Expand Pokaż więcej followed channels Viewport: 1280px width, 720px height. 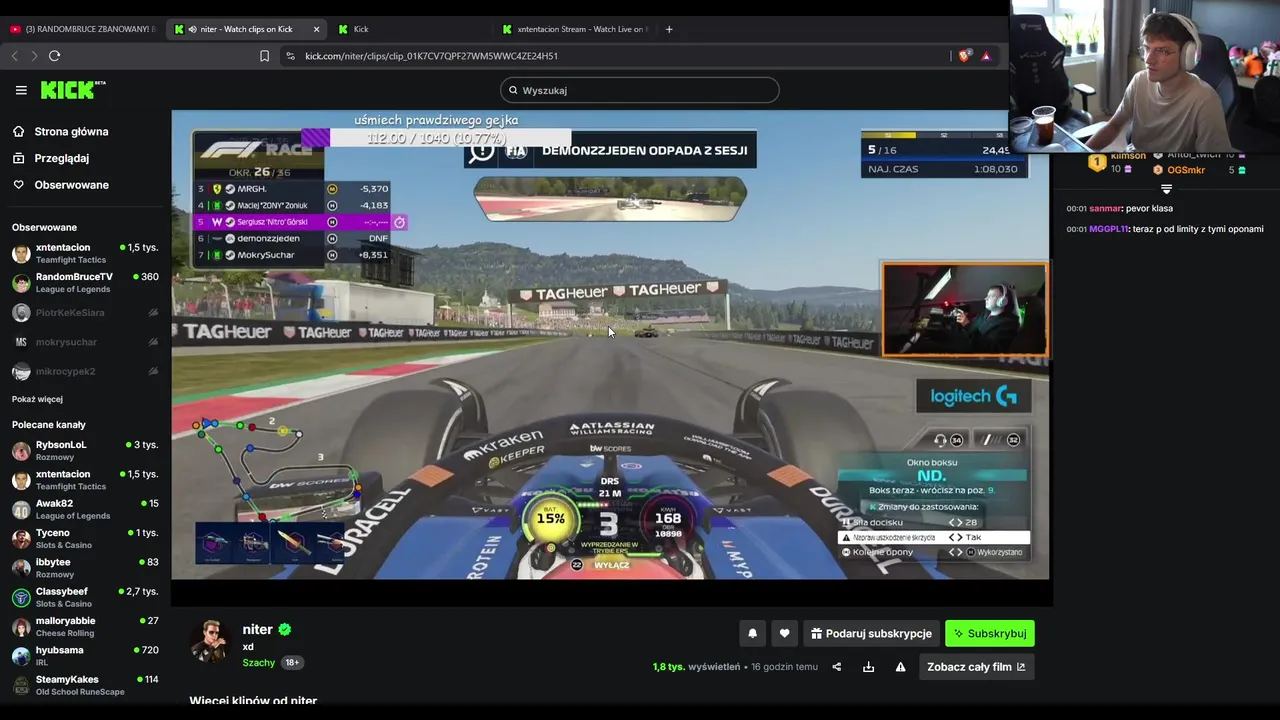[x=37, y=399]
